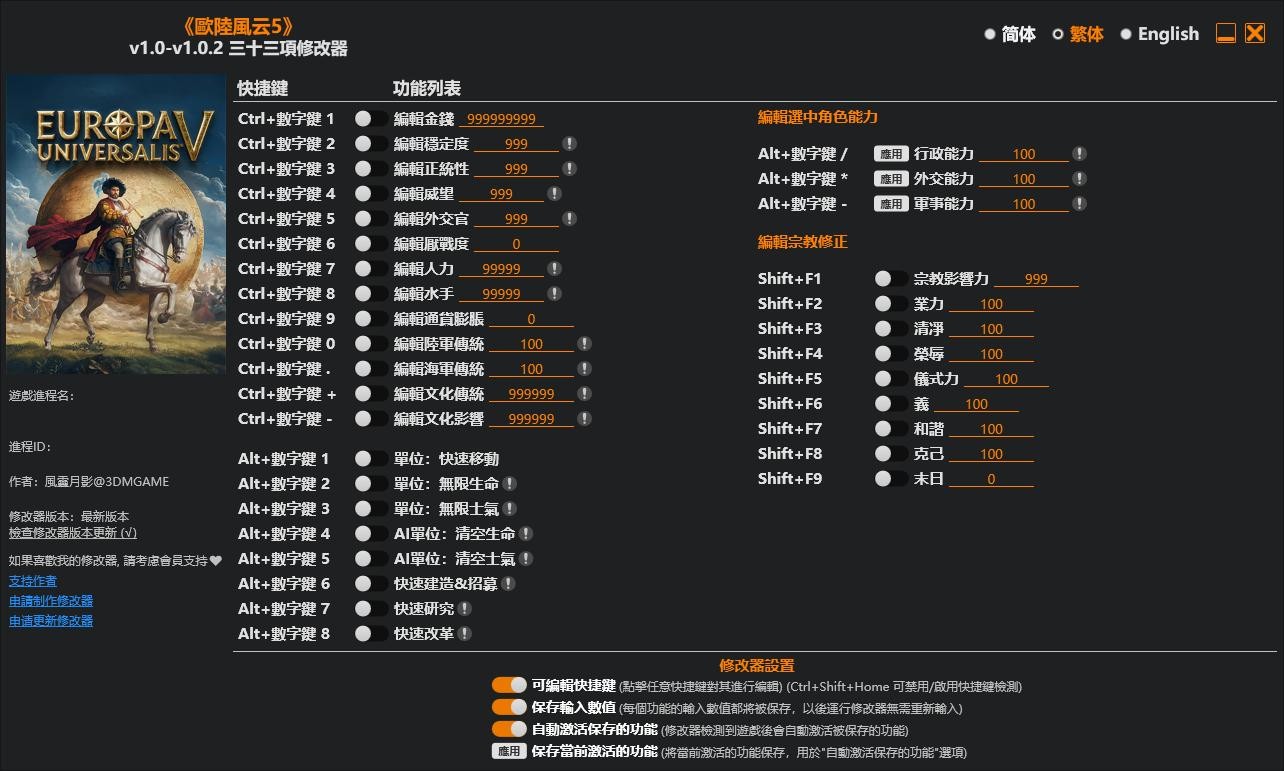
Task: Toggle 榮辱 switch
Action: 891,354
